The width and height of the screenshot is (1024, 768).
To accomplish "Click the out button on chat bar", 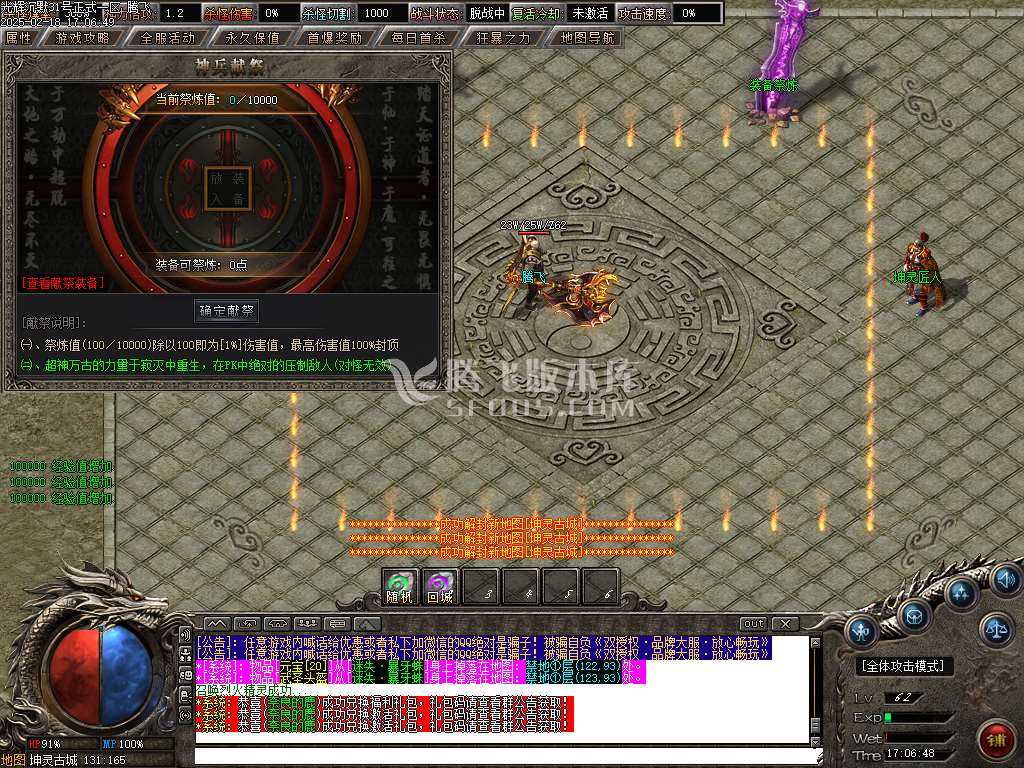I will (x=754, y=624).
